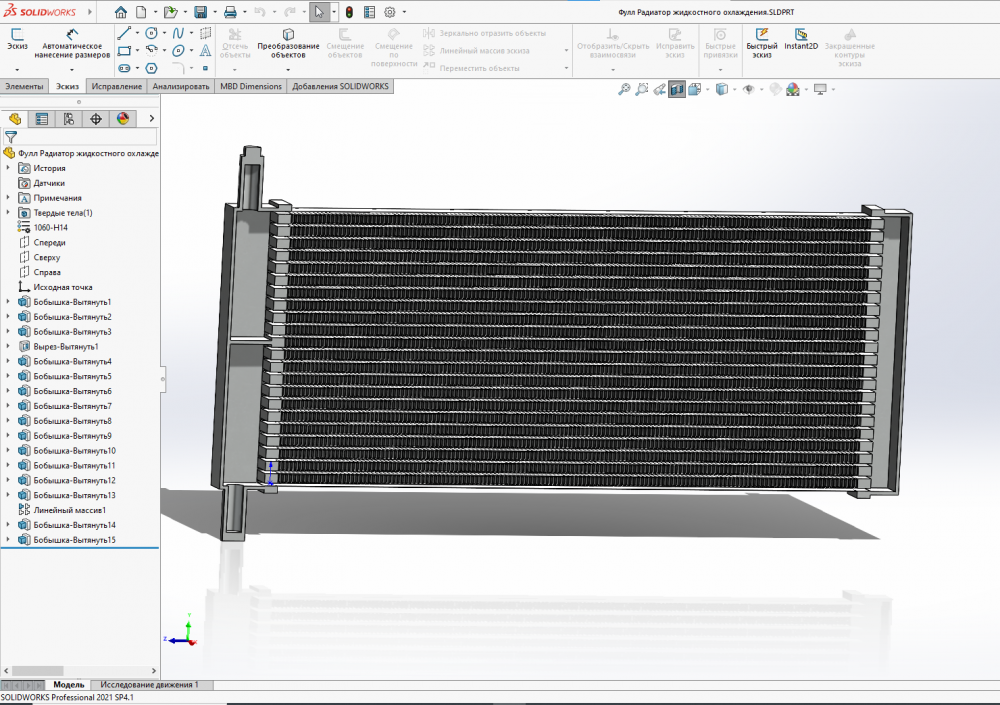Open the DisplayManager color ball tab
Screen dimensions: 1000x705
click(x=123, y=119)
